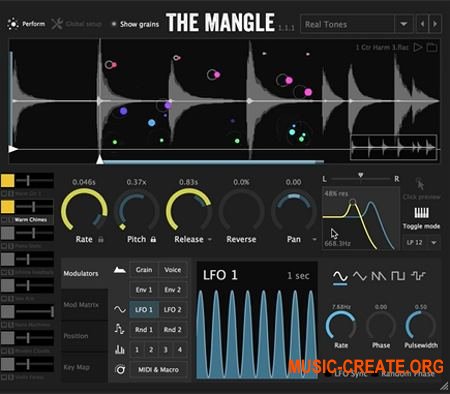Click the Pulsewidth knob
The image size is (450, 394).
coord(420,325)
